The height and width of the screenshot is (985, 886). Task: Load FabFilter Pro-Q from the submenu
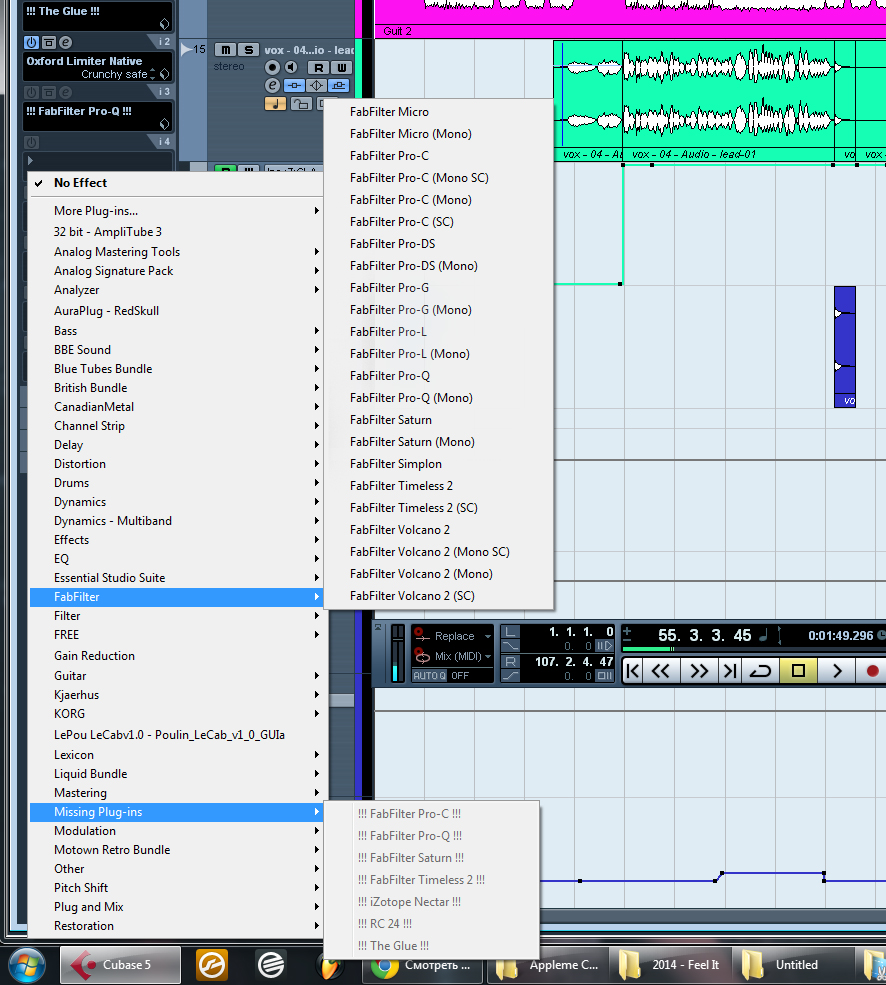tap(439, 376)
